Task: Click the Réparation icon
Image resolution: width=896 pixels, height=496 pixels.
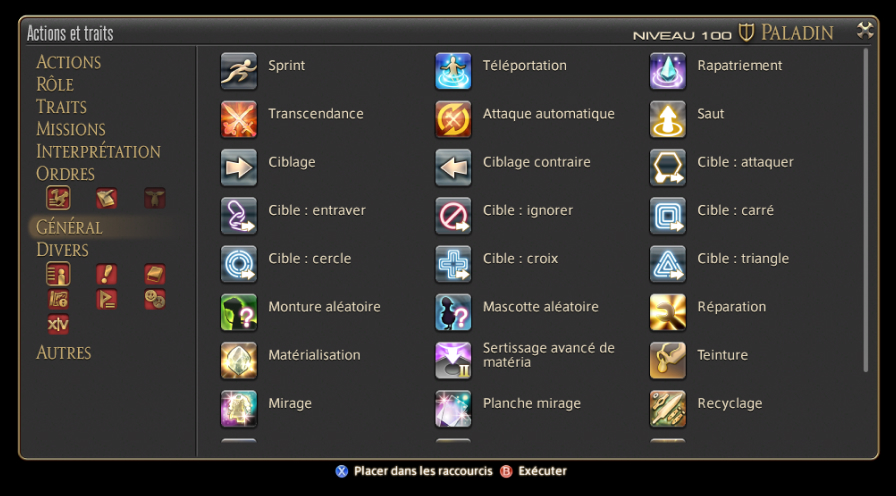Action: [x=667, y=312]
